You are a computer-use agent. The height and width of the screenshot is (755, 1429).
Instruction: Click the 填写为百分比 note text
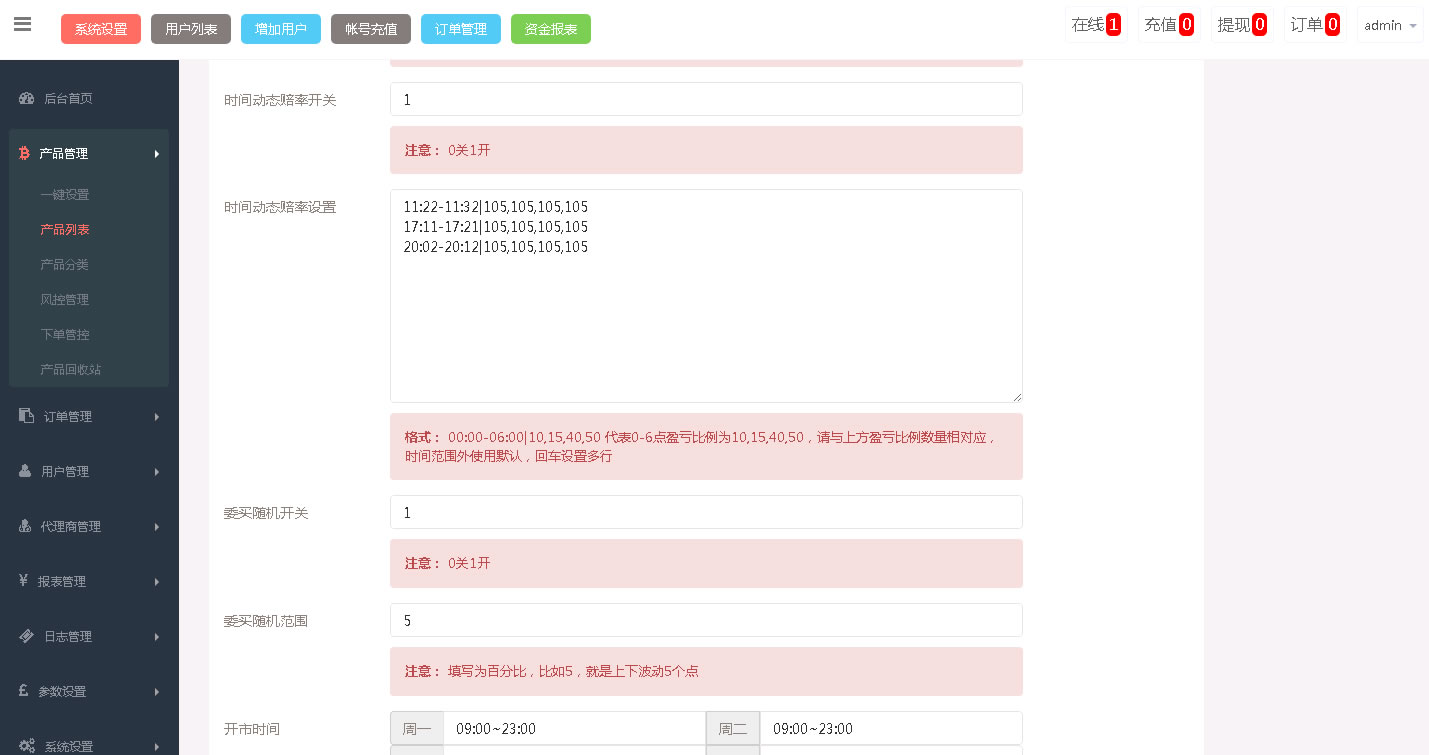pos(573,671)
